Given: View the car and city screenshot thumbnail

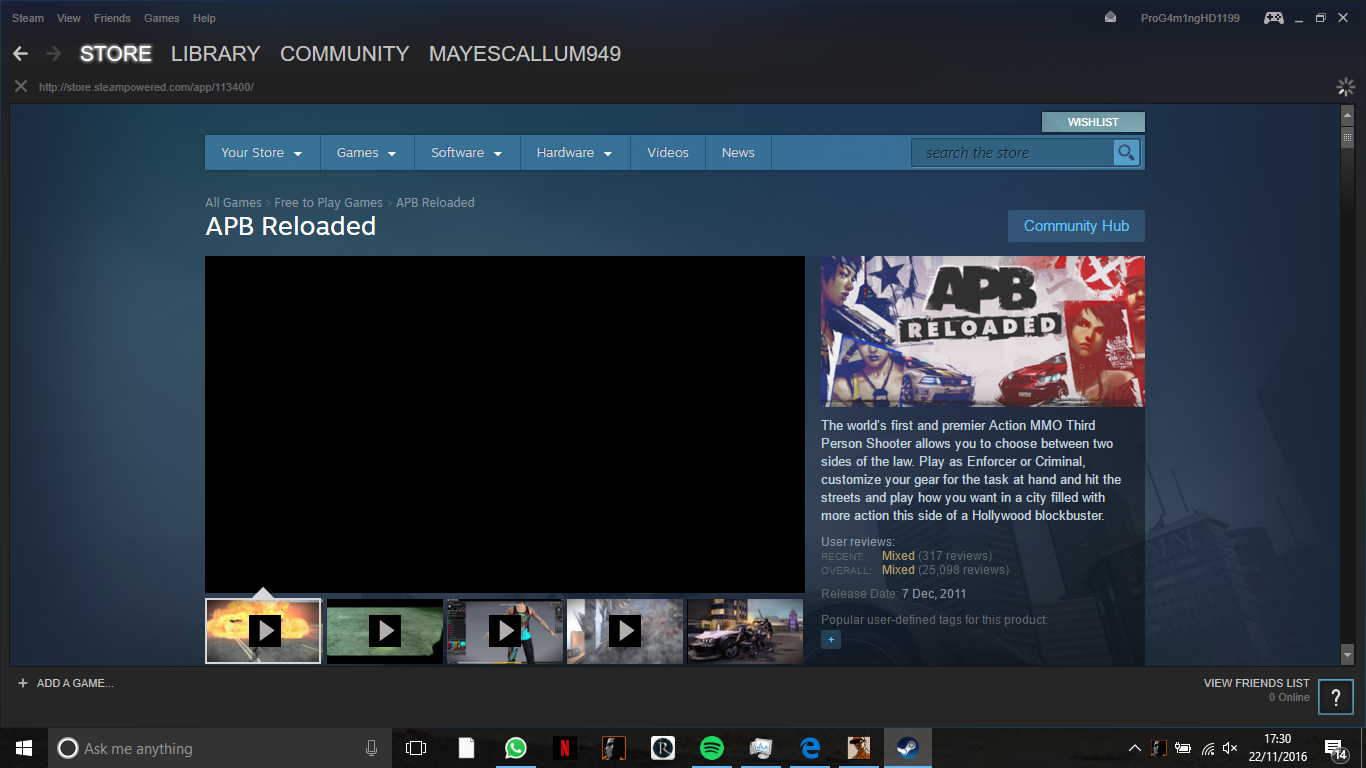Looking at the screenshot, I should click(x=745, y=631).
